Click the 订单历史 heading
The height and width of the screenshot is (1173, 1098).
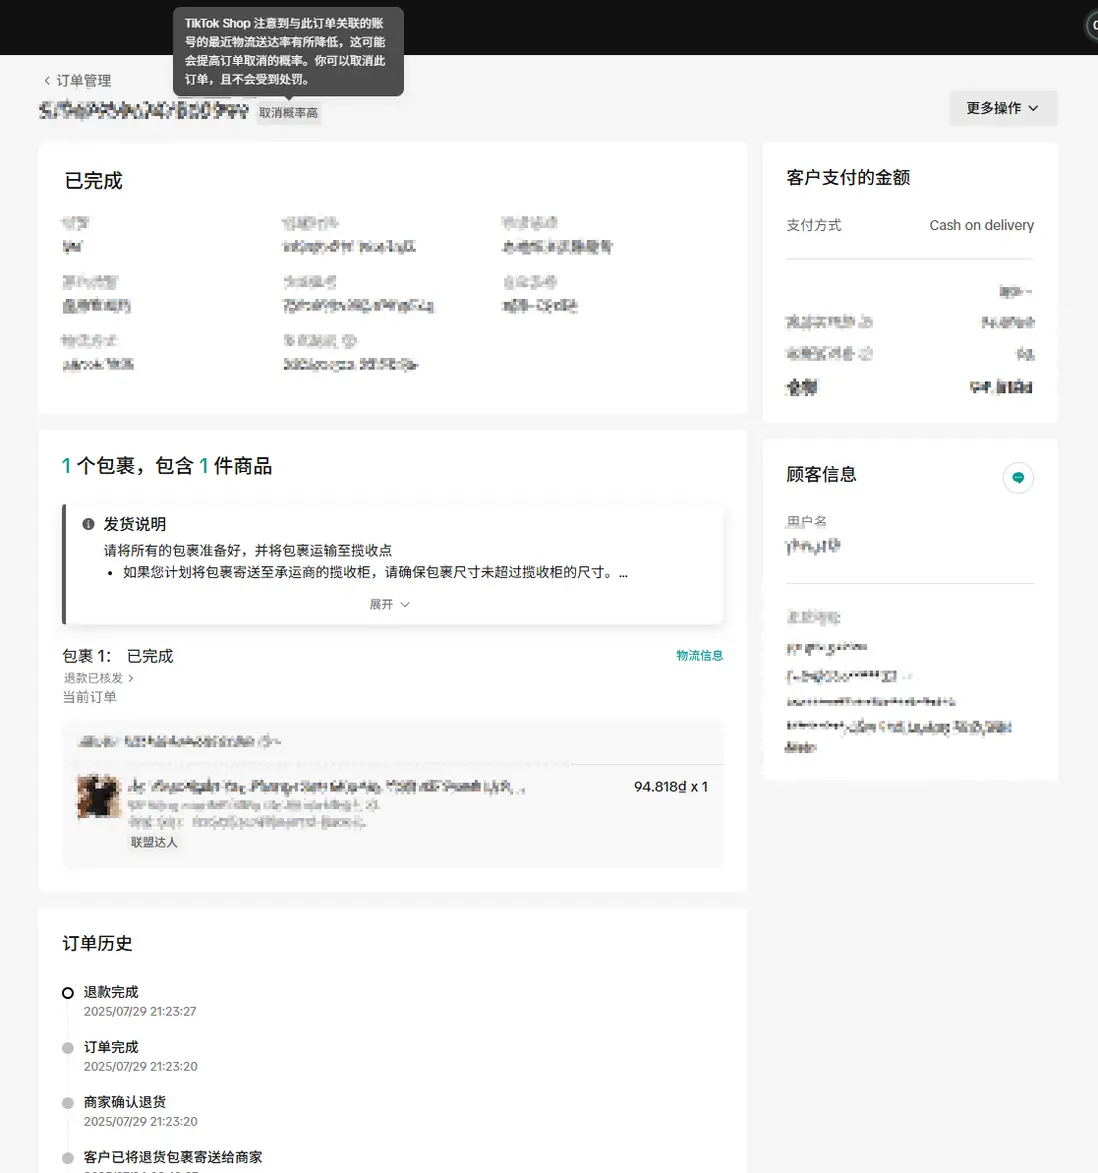(97, 943)
